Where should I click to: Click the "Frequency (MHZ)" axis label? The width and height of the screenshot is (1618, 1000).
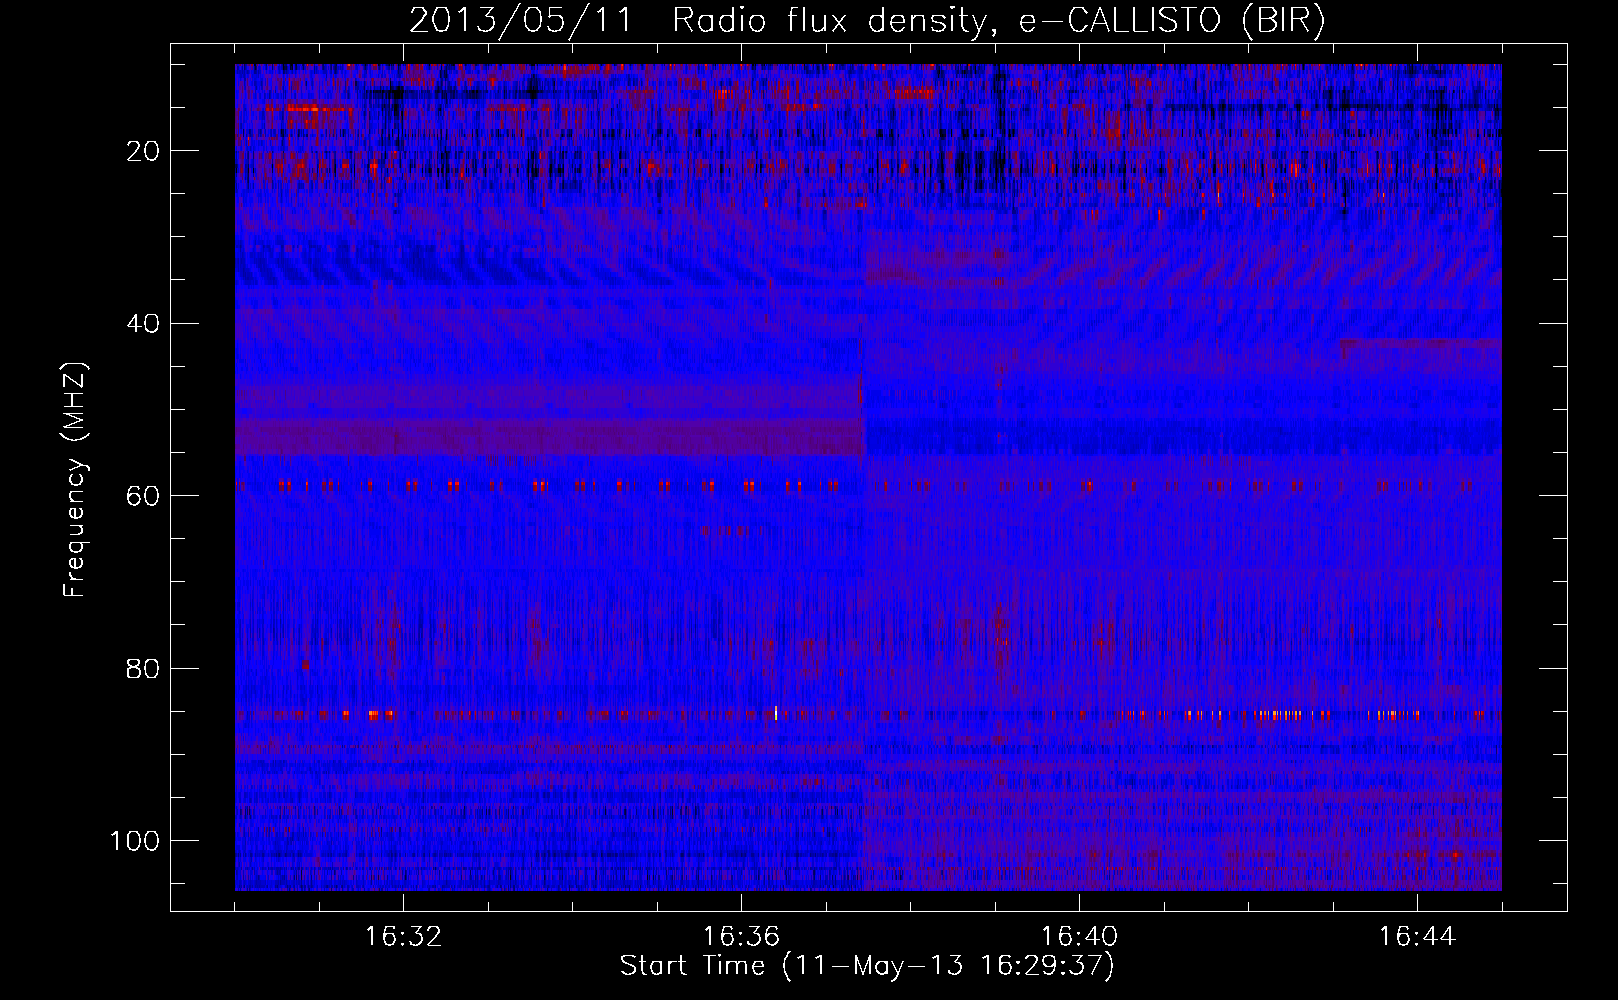[75, 480]
